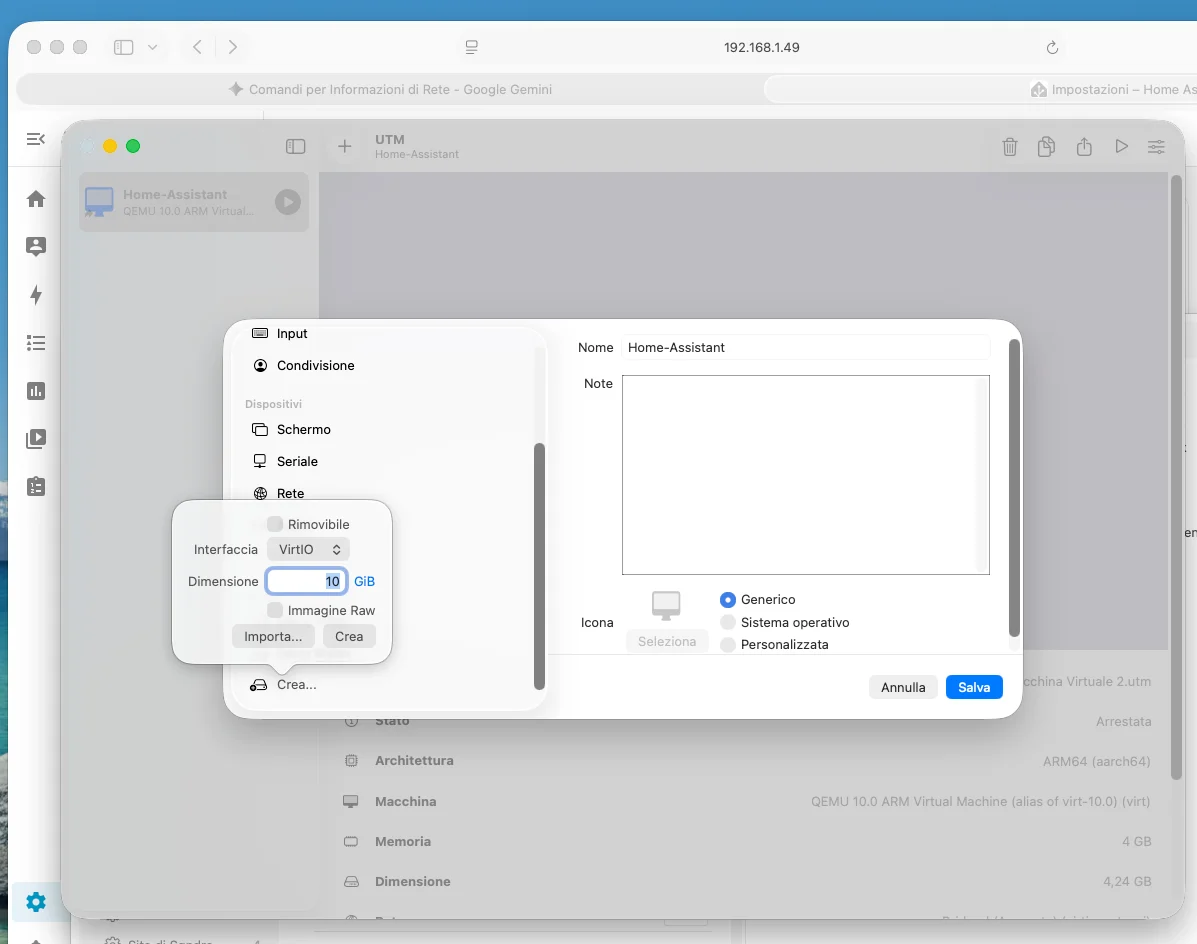Click the address bar showing 192.168.1.49
Viewport: 1197px width, 944px height.
tap(761, 47)
